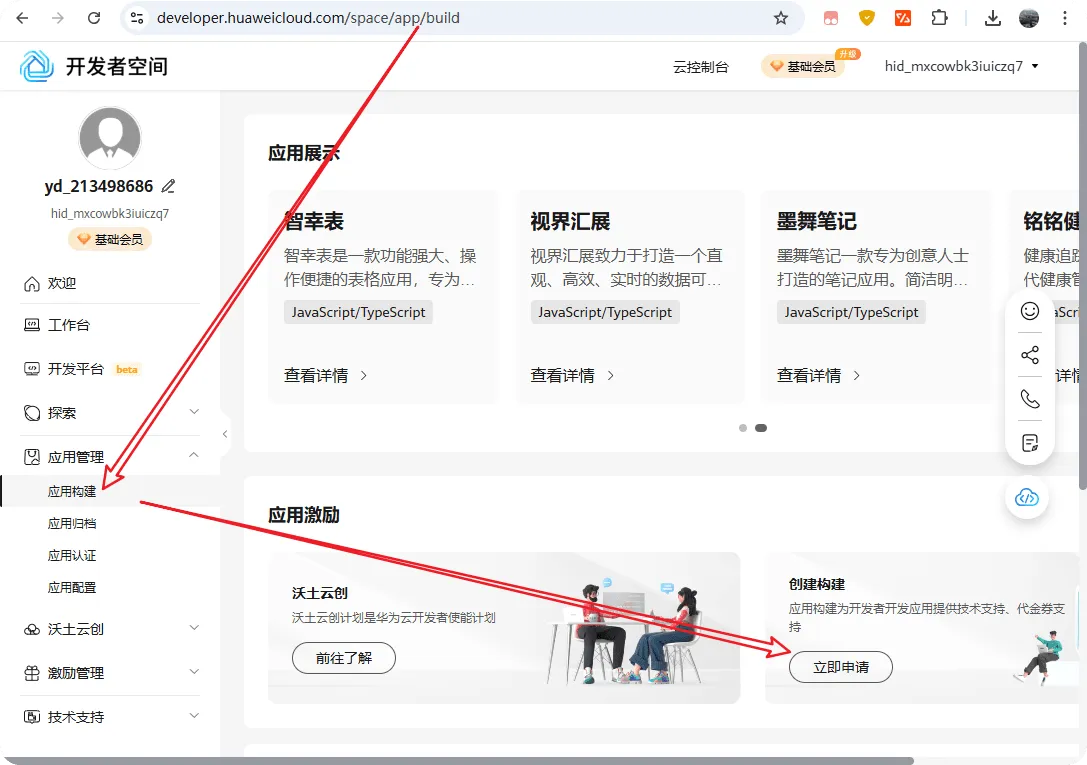Switch to second carousel page dot
This screenshot has width=1087, height=765.
click(760, 428)
